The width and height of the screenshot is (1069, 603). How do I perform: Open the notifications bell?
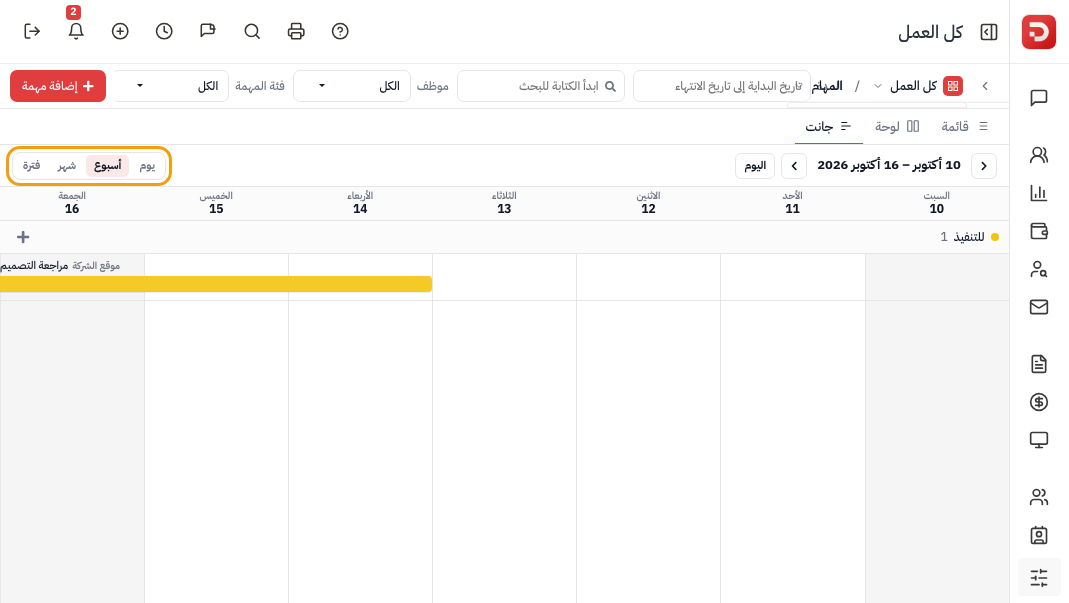[x=76, y=31]
